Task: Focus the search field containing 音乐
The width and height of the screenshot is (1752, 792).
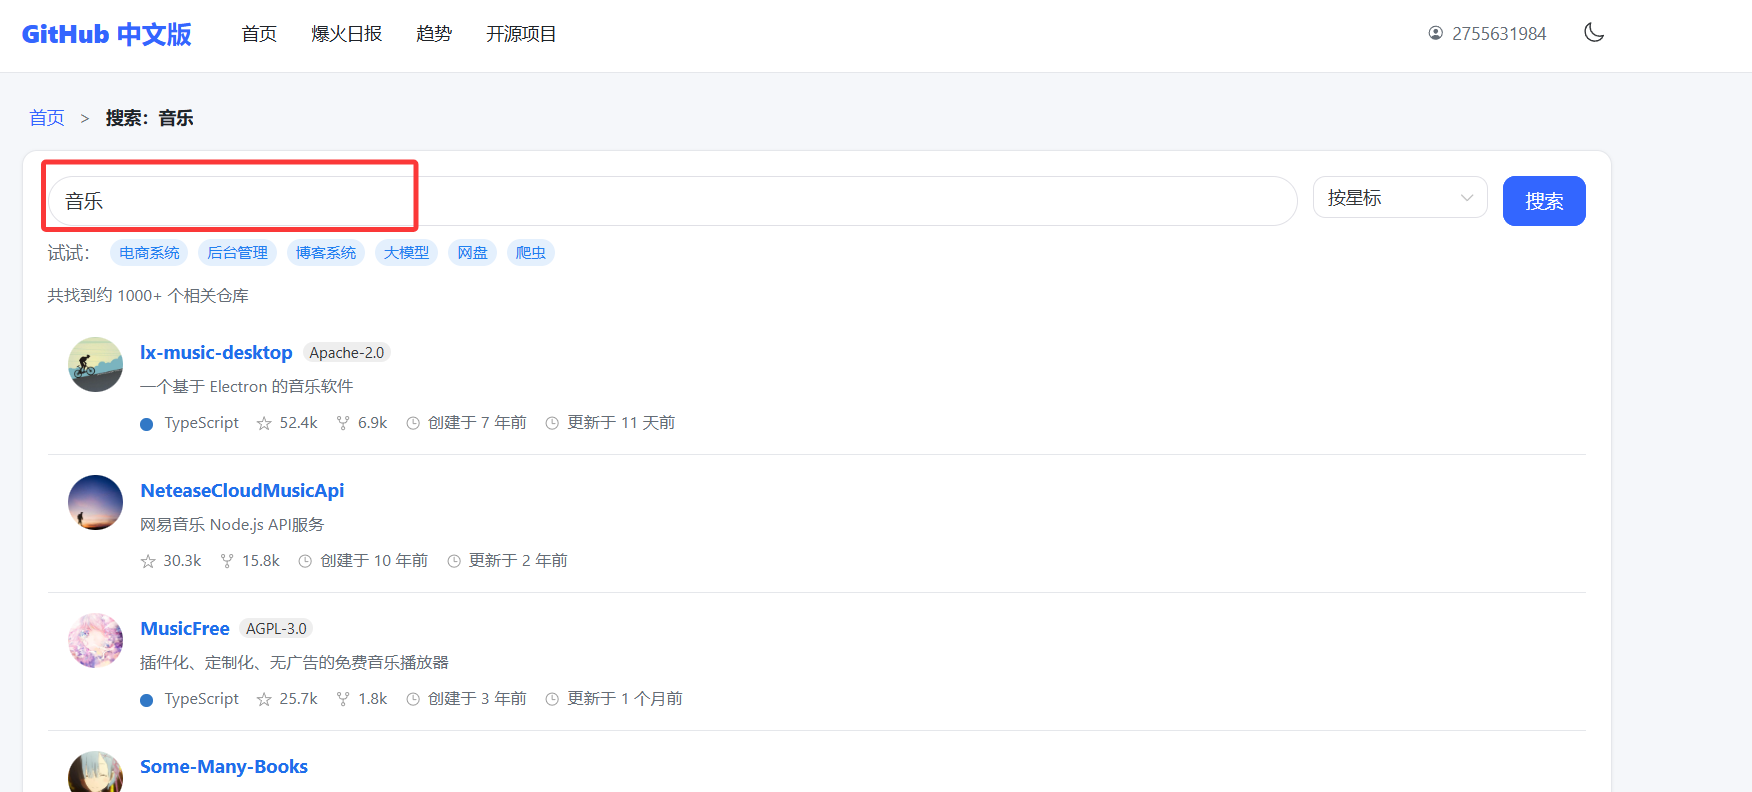Action: 672,201
